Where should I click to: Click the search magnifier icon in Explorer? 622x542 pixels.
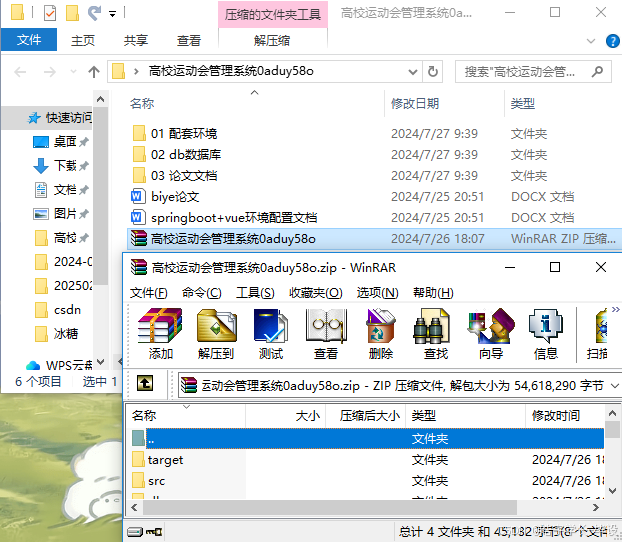coord(597,72)
